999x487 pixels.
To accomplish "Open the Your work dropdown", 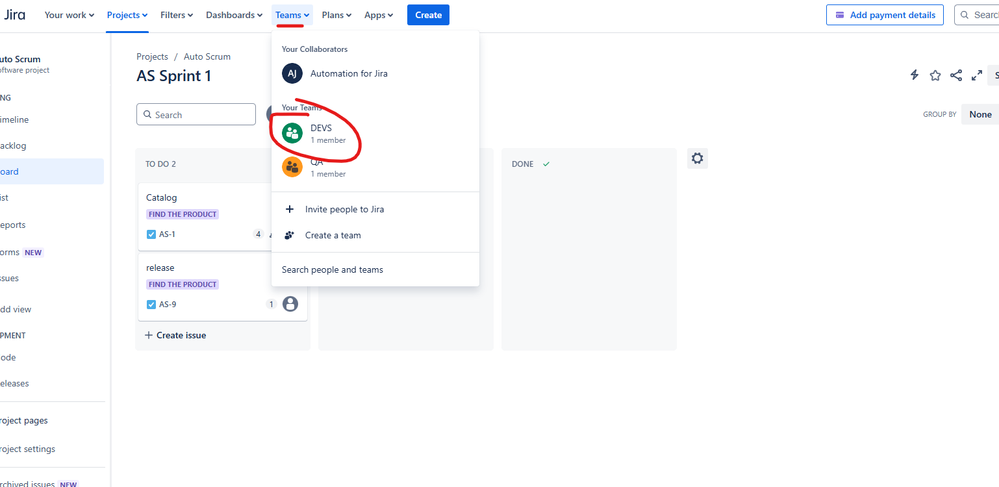I will 69,15.
